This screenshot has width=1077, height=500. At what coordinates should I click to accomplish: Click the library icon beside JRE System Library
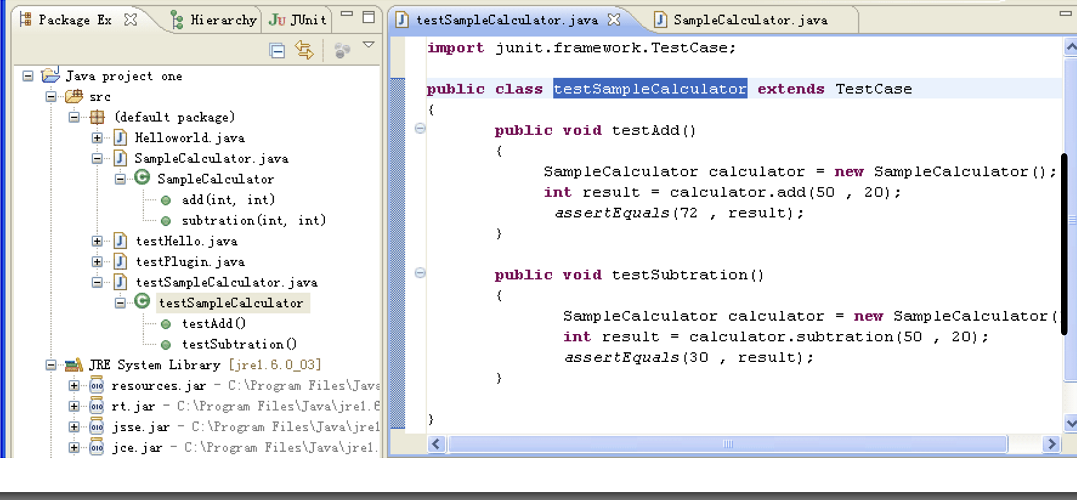click(74, 365)
